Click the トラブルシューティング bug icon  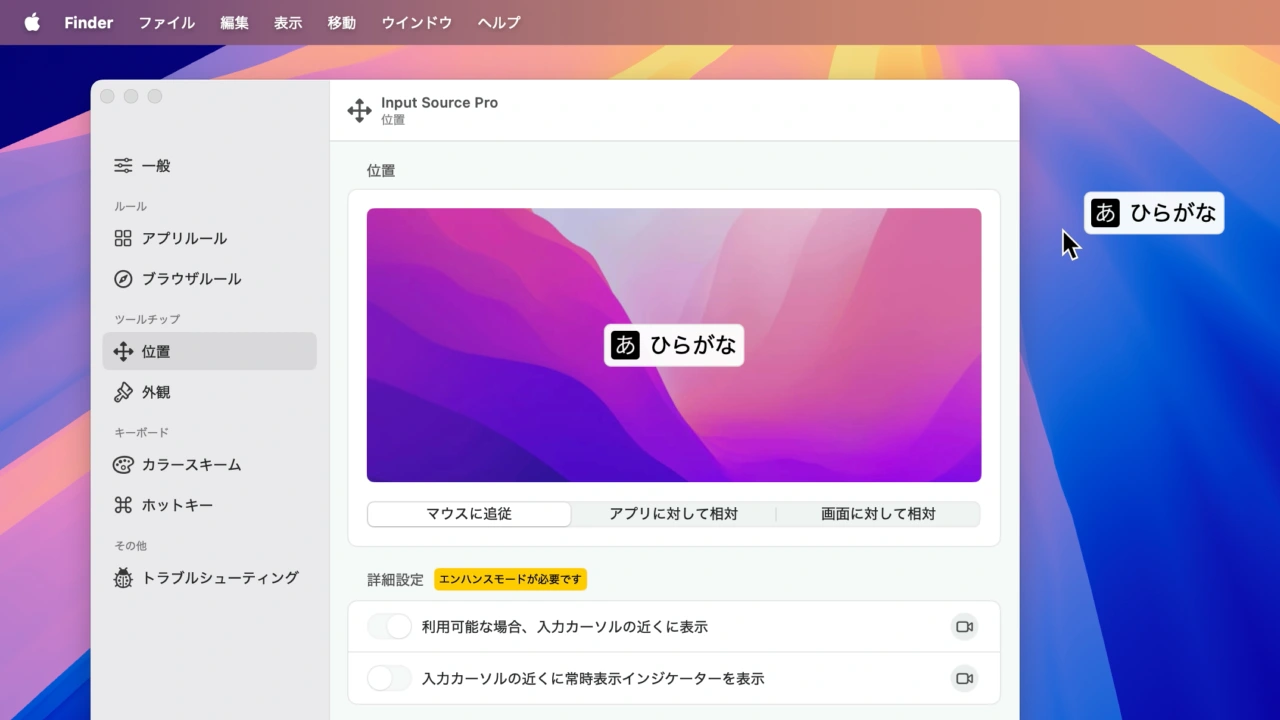(123, 578)
